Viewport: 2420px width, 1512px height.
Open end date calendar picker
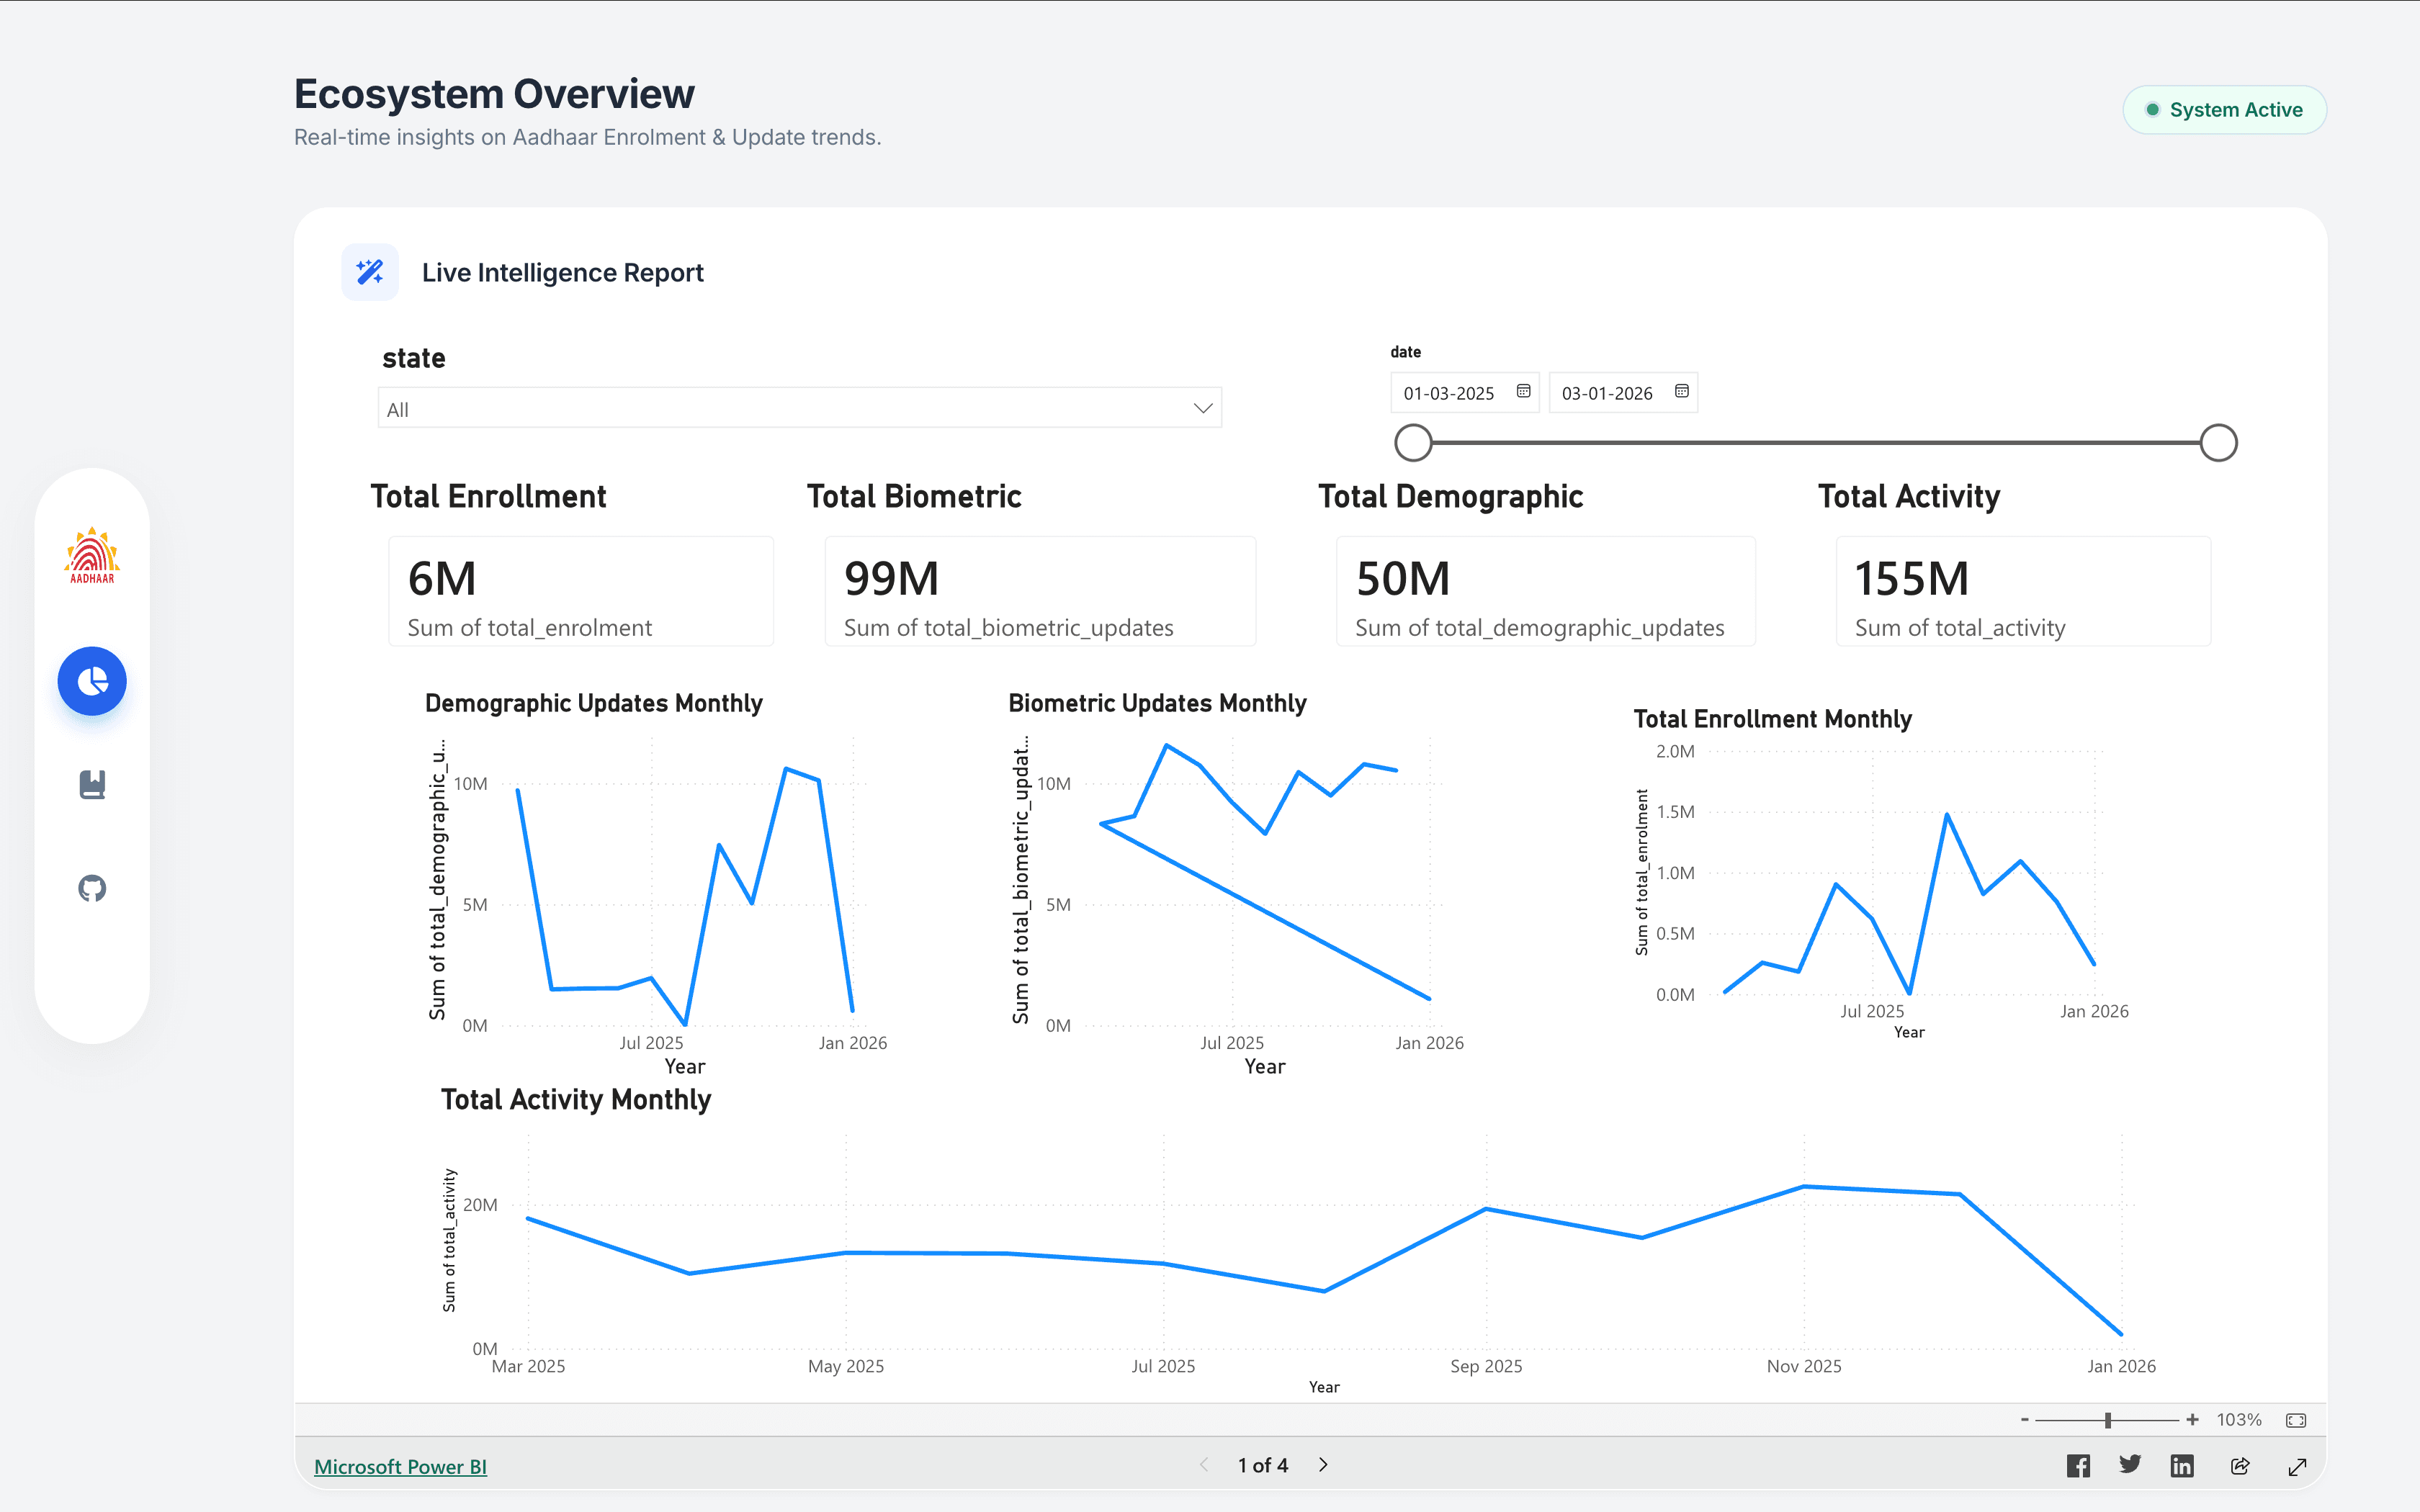point(1682,391)
